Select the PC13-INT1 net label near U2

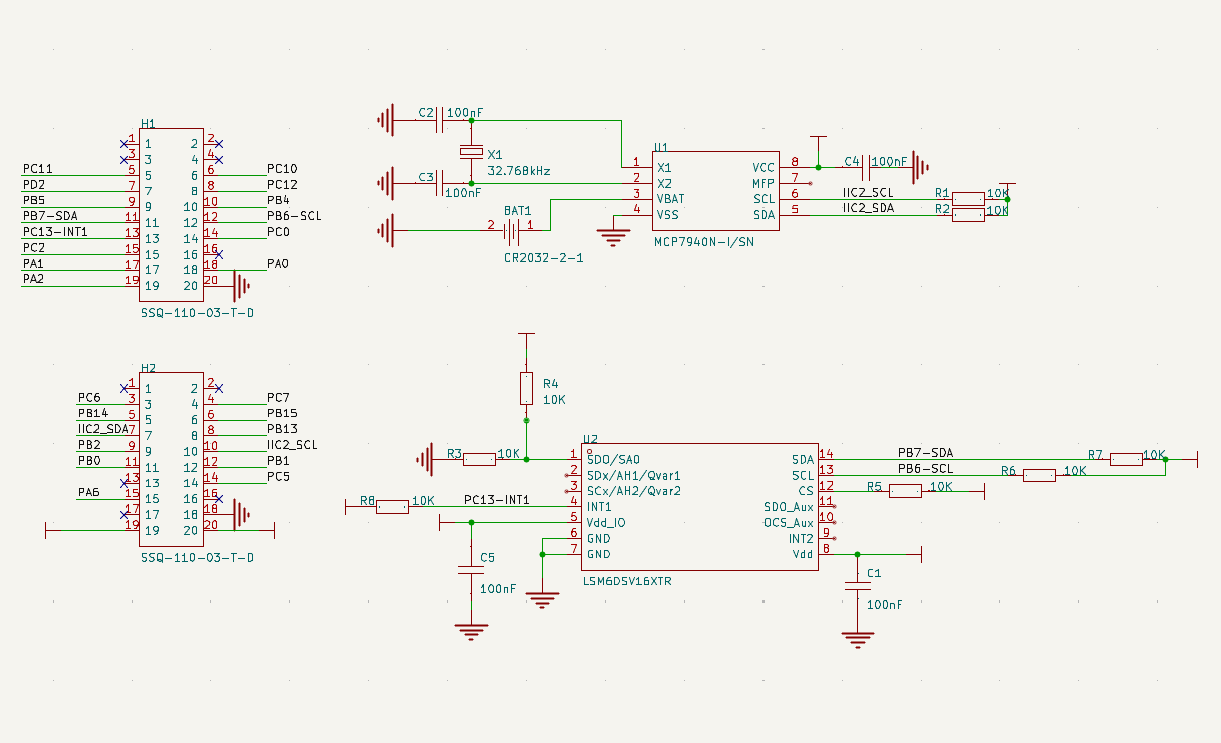point(496,500)
